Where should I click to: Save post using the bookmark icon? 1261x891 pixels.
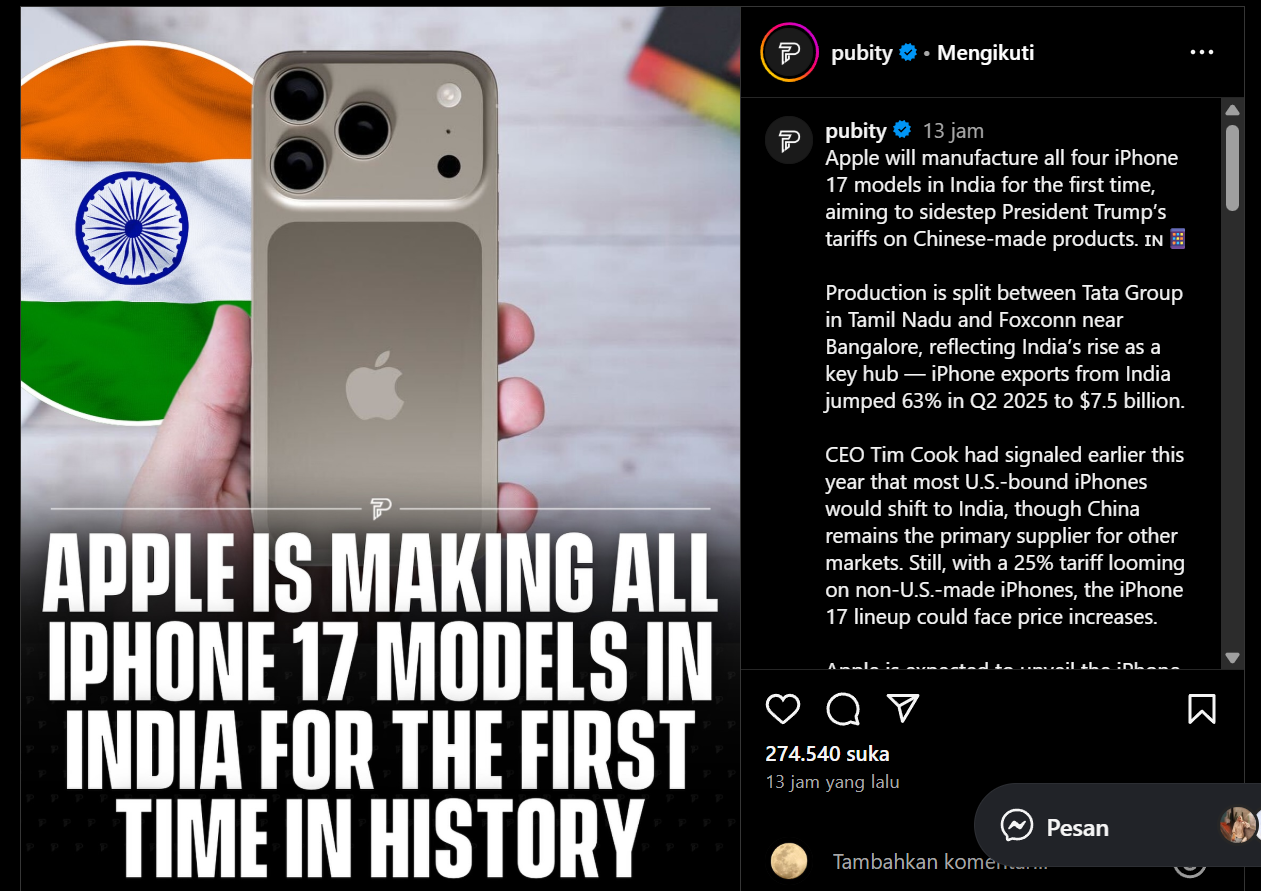coord(1201,709)
